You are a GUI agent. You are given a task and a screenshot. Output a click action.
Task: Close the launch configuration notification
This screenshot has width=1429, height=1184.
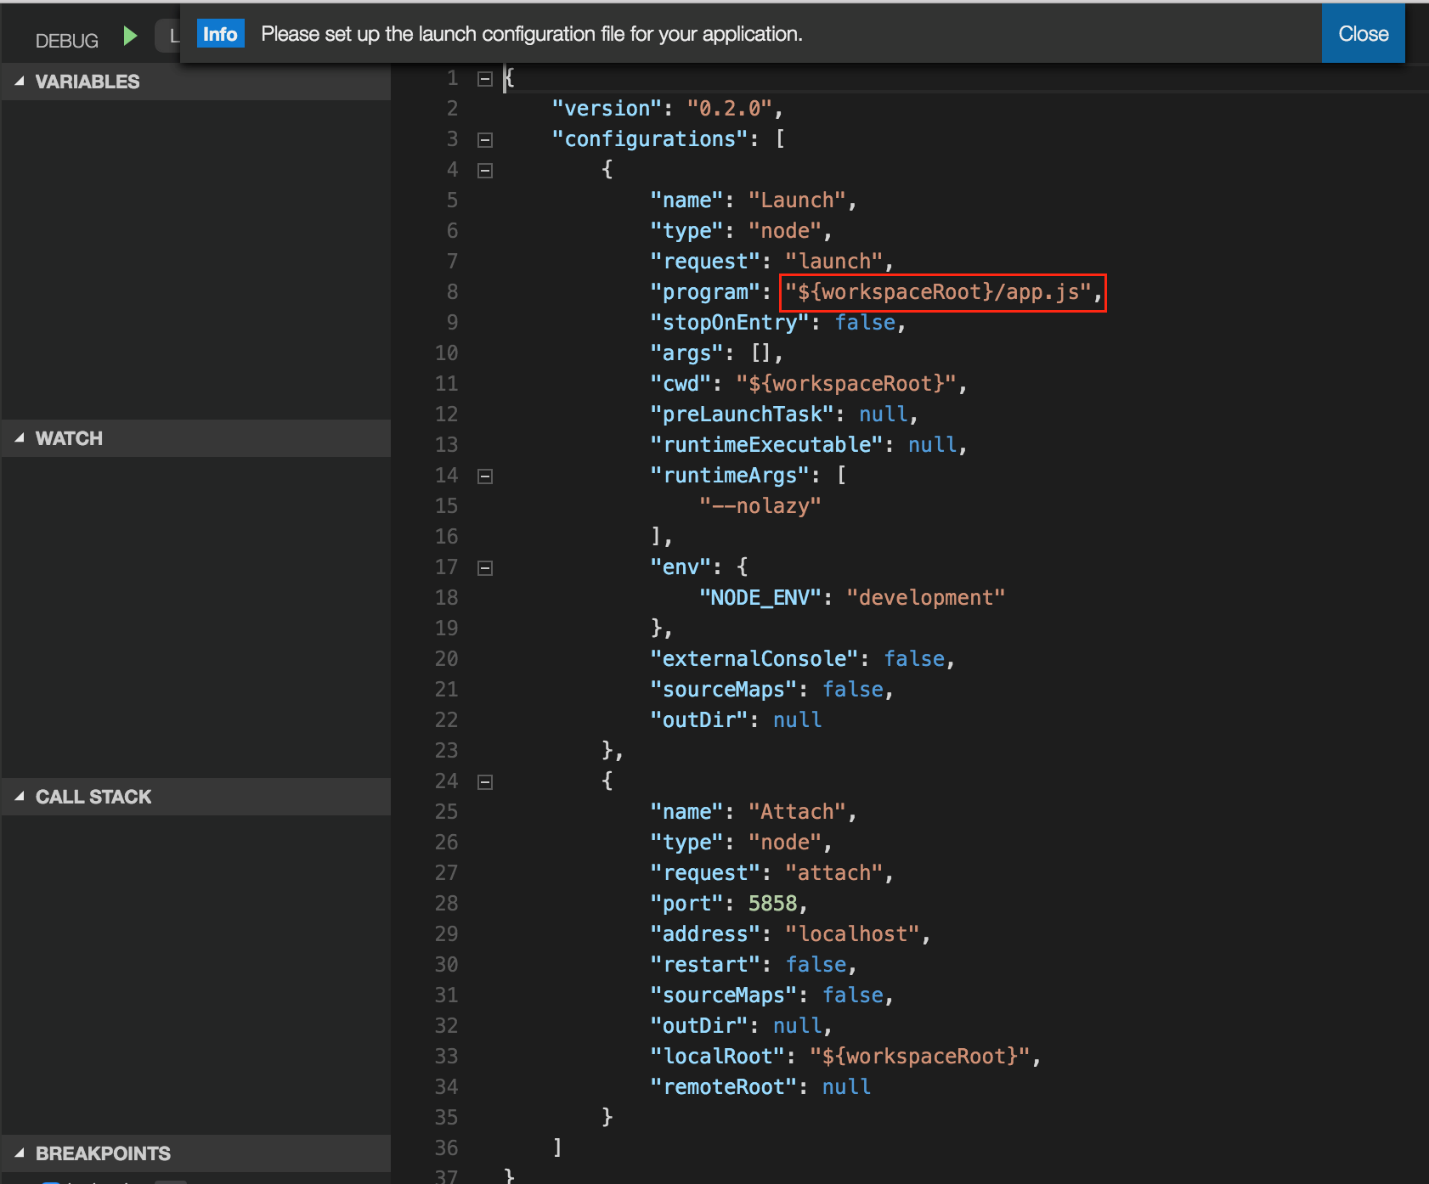pyautogui.click(x=1362, y=34)
